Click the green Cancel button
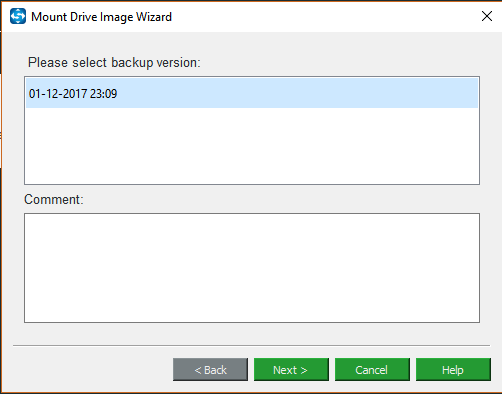This screenshot has height=394, width=502. [x=372, y=370]
